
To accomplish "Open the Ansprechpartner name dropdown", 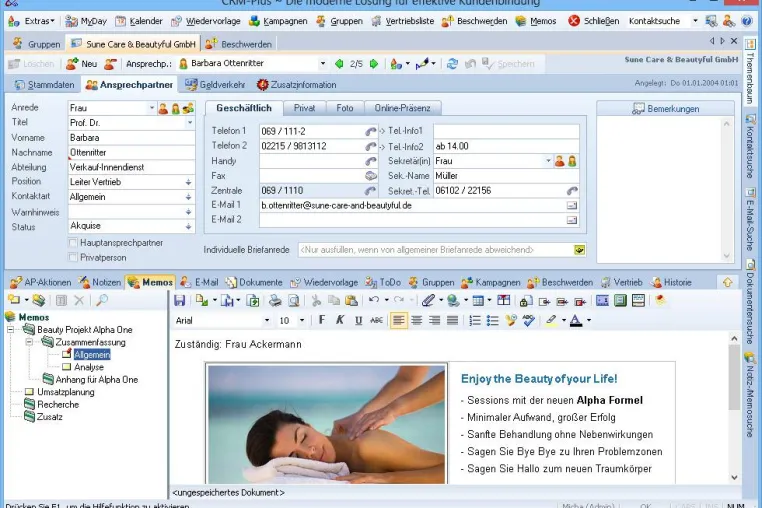I will [x=323, y=64].
